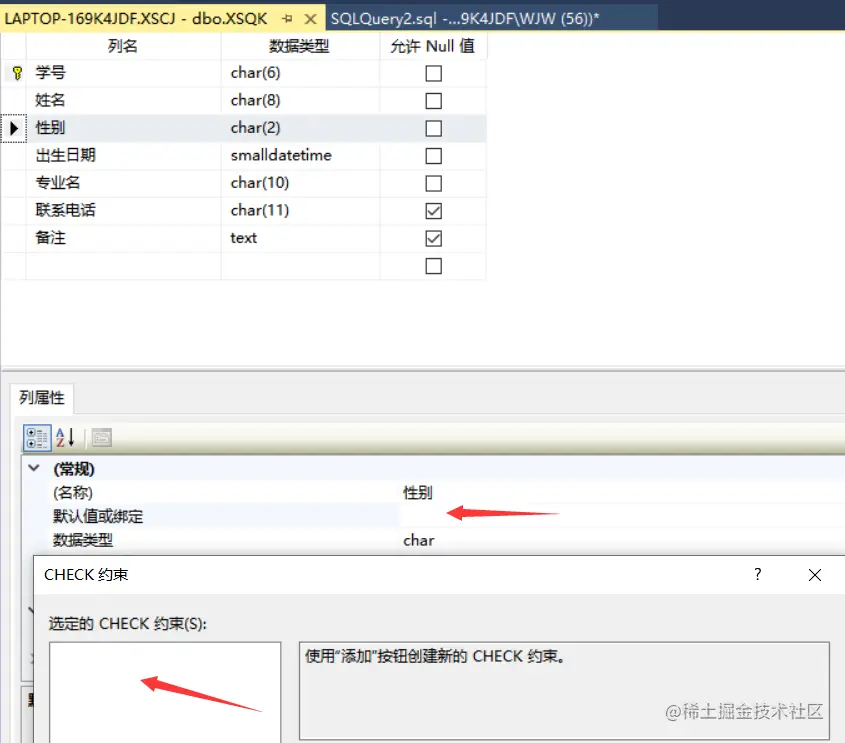845x743 pixels.
Task: Click the 默认值或绑定 property value field
Action: pos(622,516)
